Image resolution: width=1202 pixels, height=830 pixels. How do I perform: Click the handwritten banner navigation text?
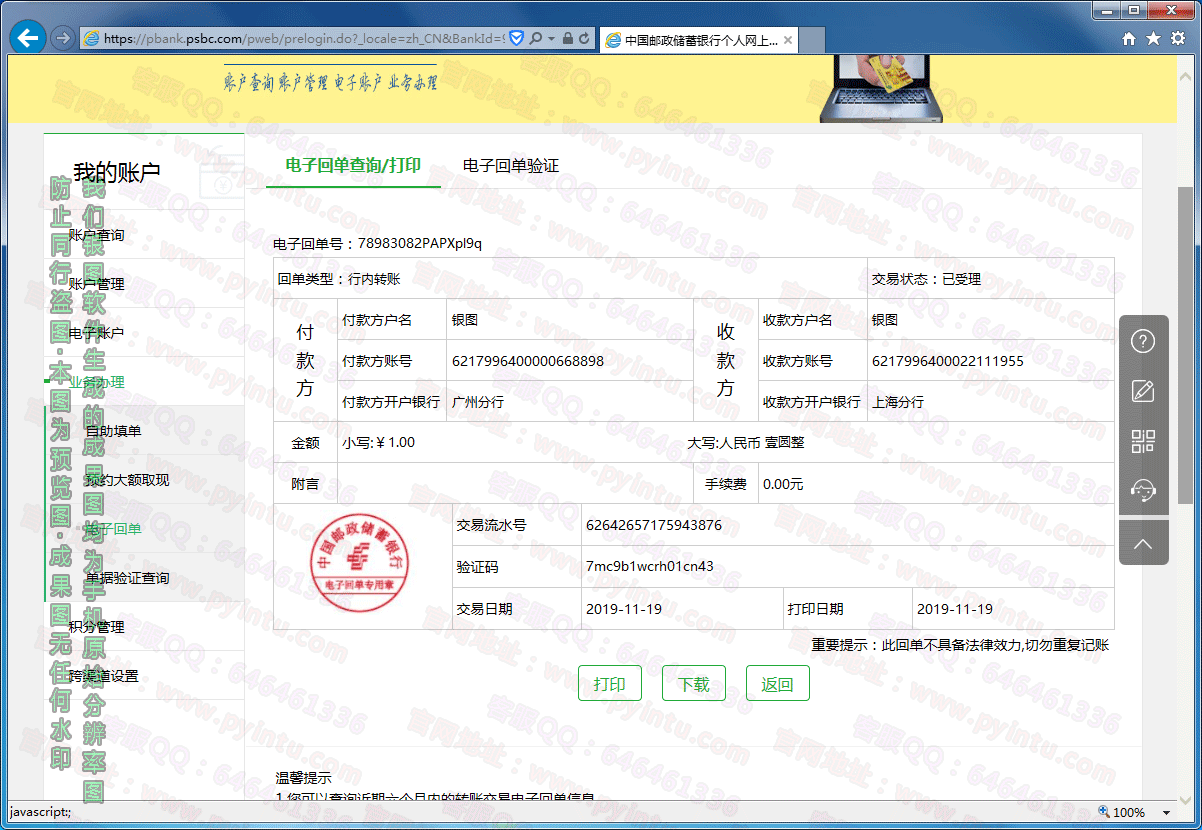click(331, 82)
